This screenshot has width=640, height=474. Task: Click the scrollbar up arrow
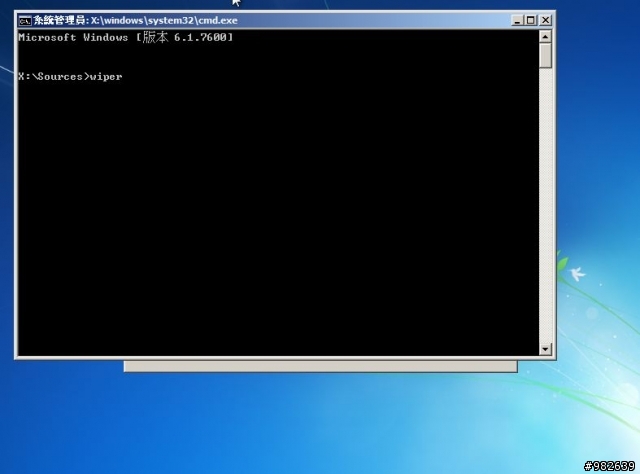(545, 37)
